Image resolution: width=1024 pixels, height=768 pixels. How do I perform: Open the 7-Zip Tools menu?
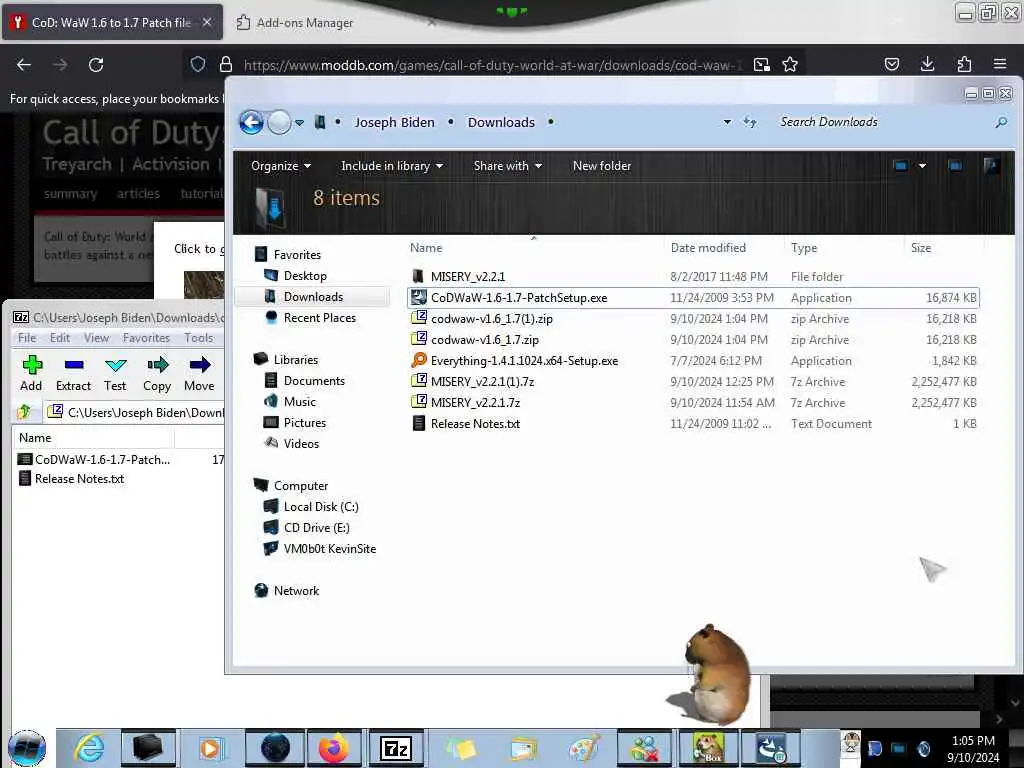click(x=199, y=338)
